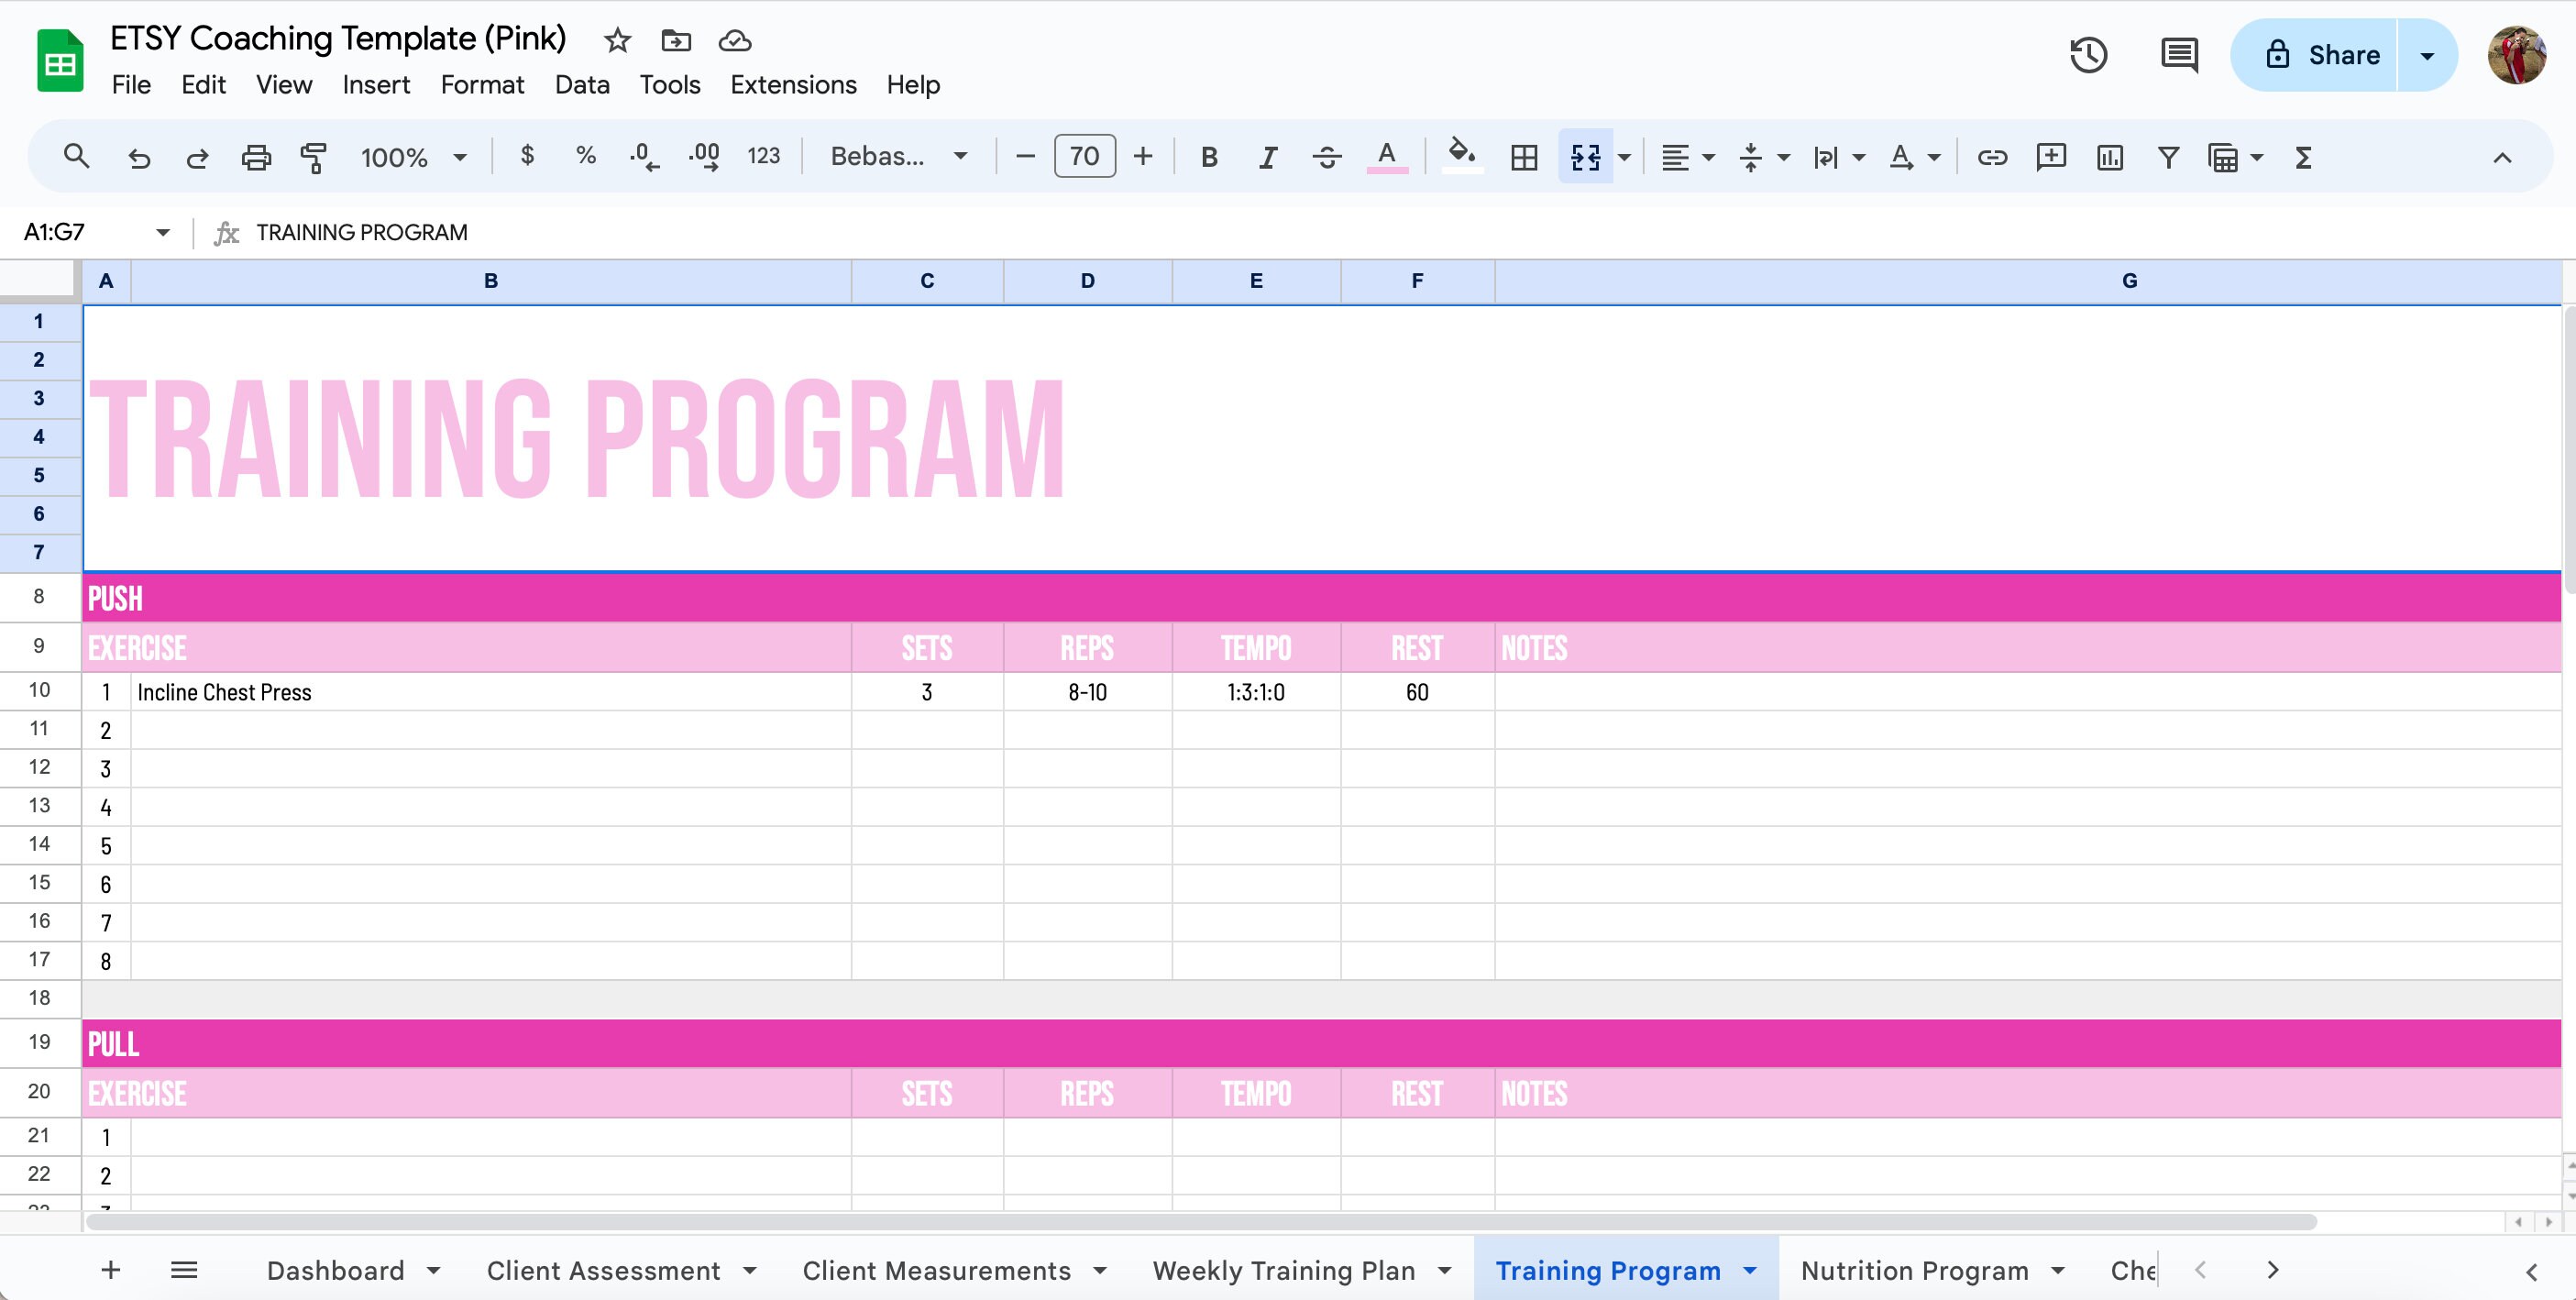Toggle merge cells button
This screenshot has width=2576, height=1300.
[1586, 157]
